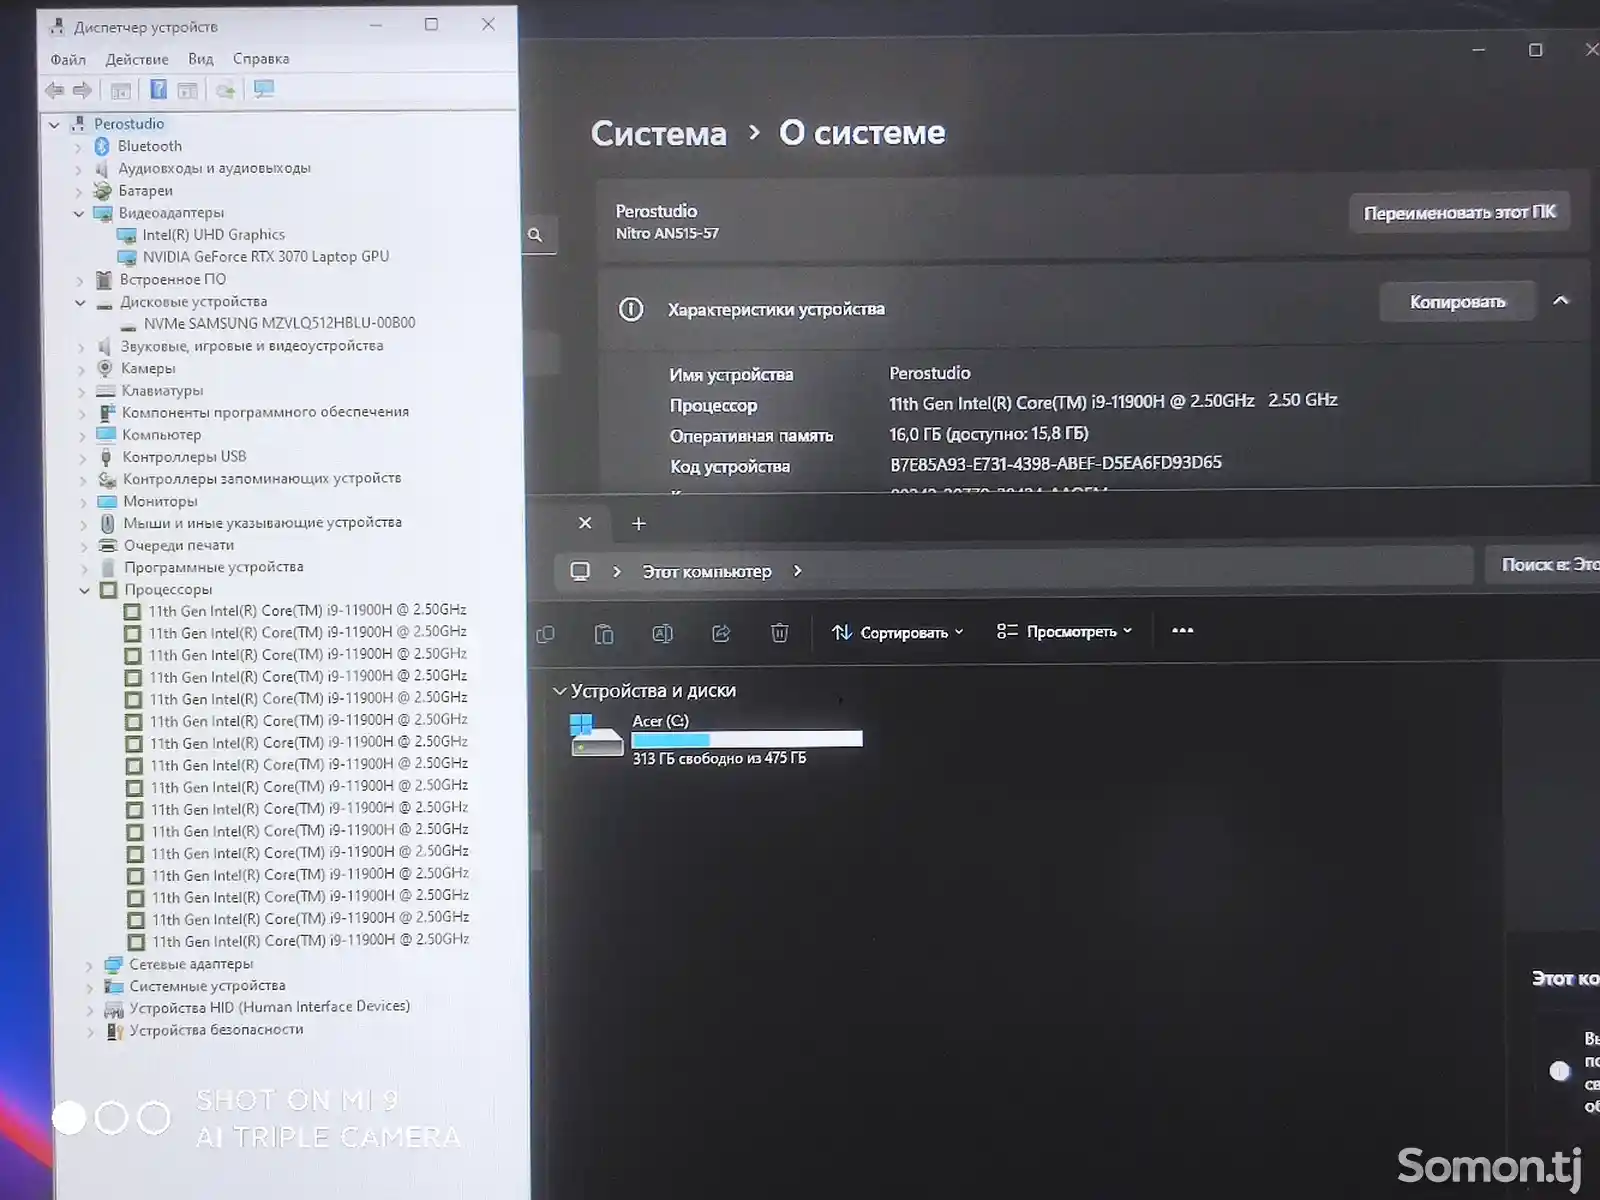Viewport: 1600px width, 1200px height.
Task: Select the Камеры category
Action: point(148,368)
